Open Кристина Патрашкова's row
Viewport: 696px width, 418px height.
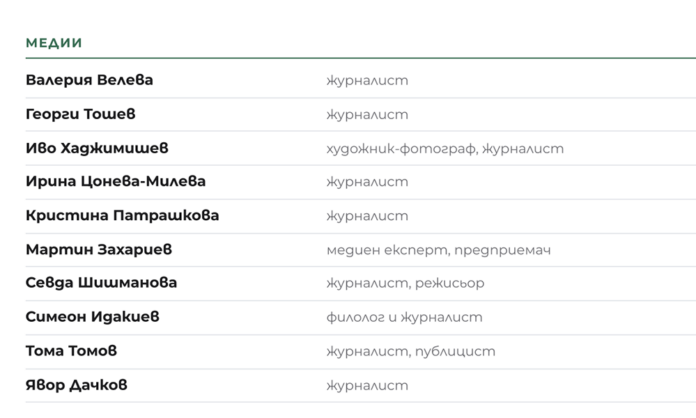click(x=122, y=215)
